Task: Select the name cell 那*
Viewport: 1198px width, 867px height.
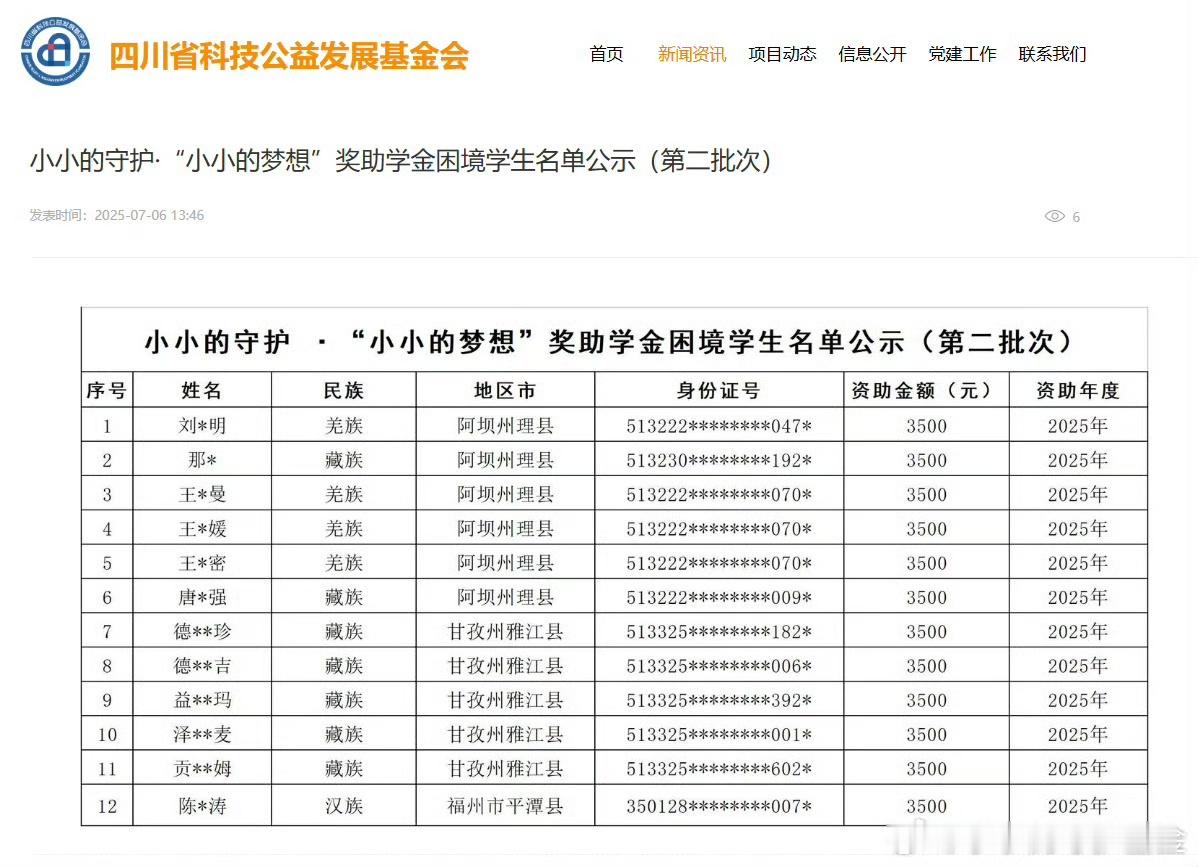Action: 202,460
